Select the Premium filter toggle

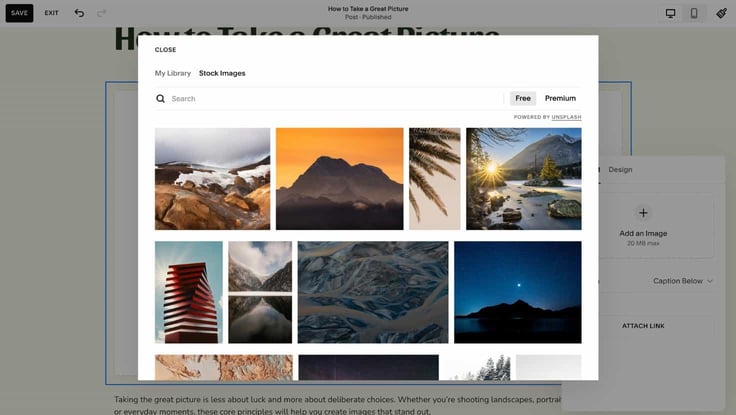[560, 98]
